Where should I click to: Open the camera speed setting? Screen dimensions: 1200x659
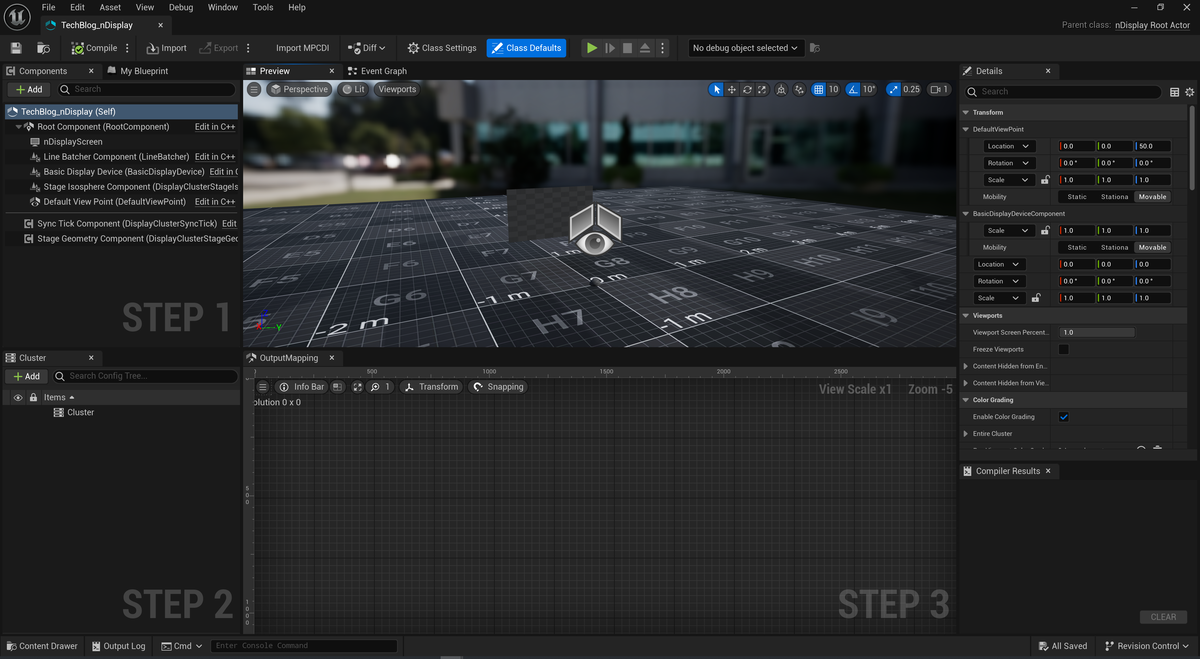[939, 89]
